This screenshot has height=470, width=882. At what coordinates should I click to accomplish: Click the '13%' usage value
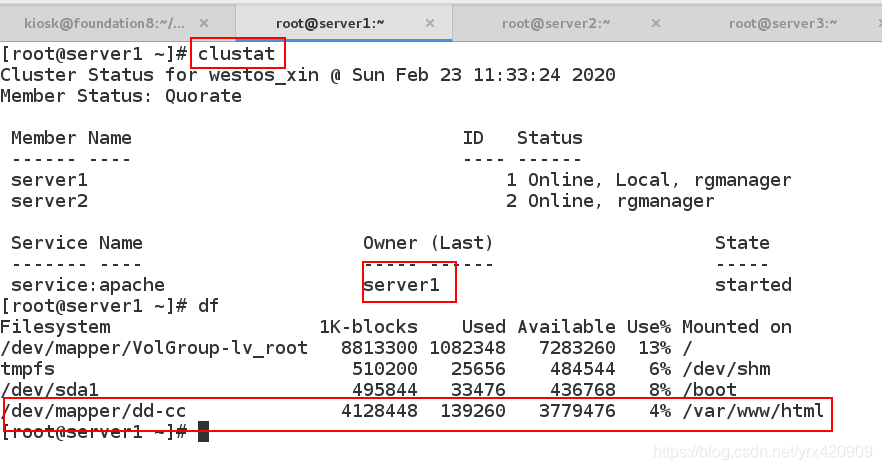point(655,348)
